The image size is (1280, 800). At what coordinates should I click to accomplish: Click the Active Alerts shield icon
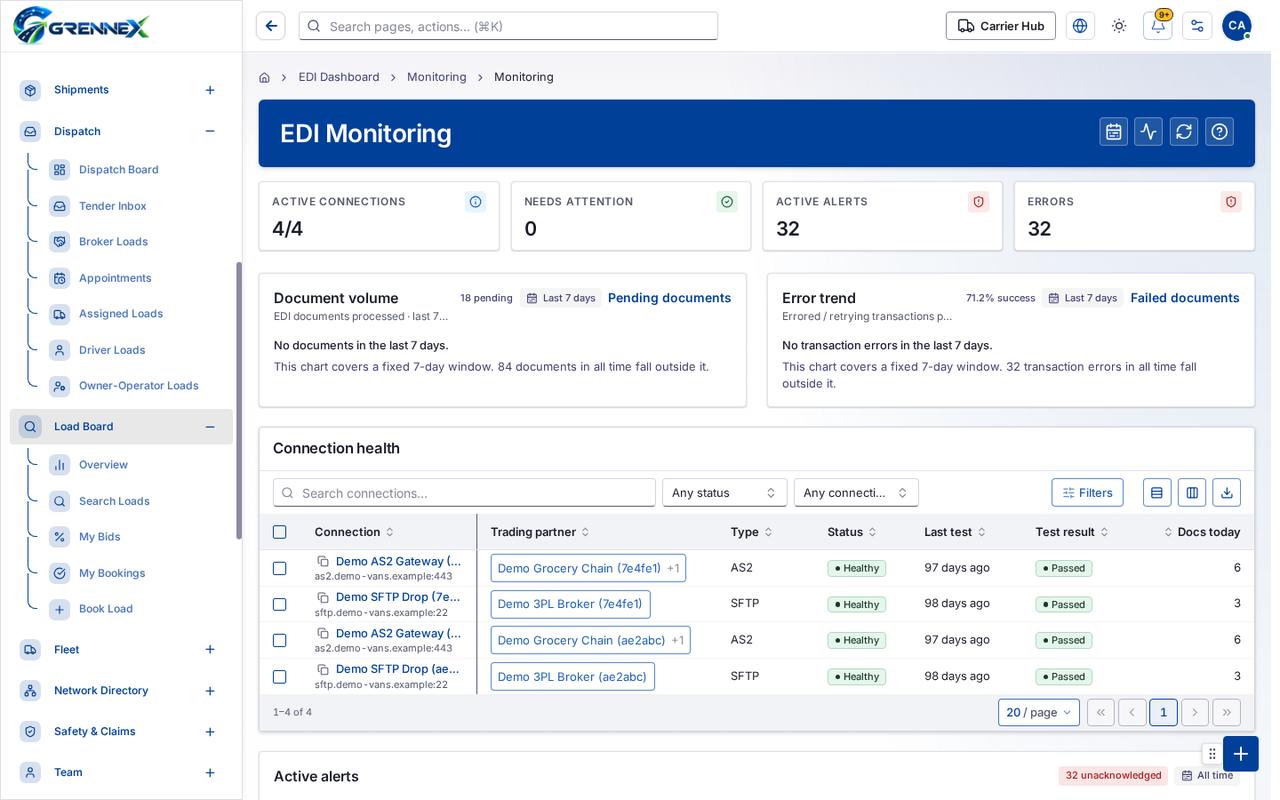point(978,202)
